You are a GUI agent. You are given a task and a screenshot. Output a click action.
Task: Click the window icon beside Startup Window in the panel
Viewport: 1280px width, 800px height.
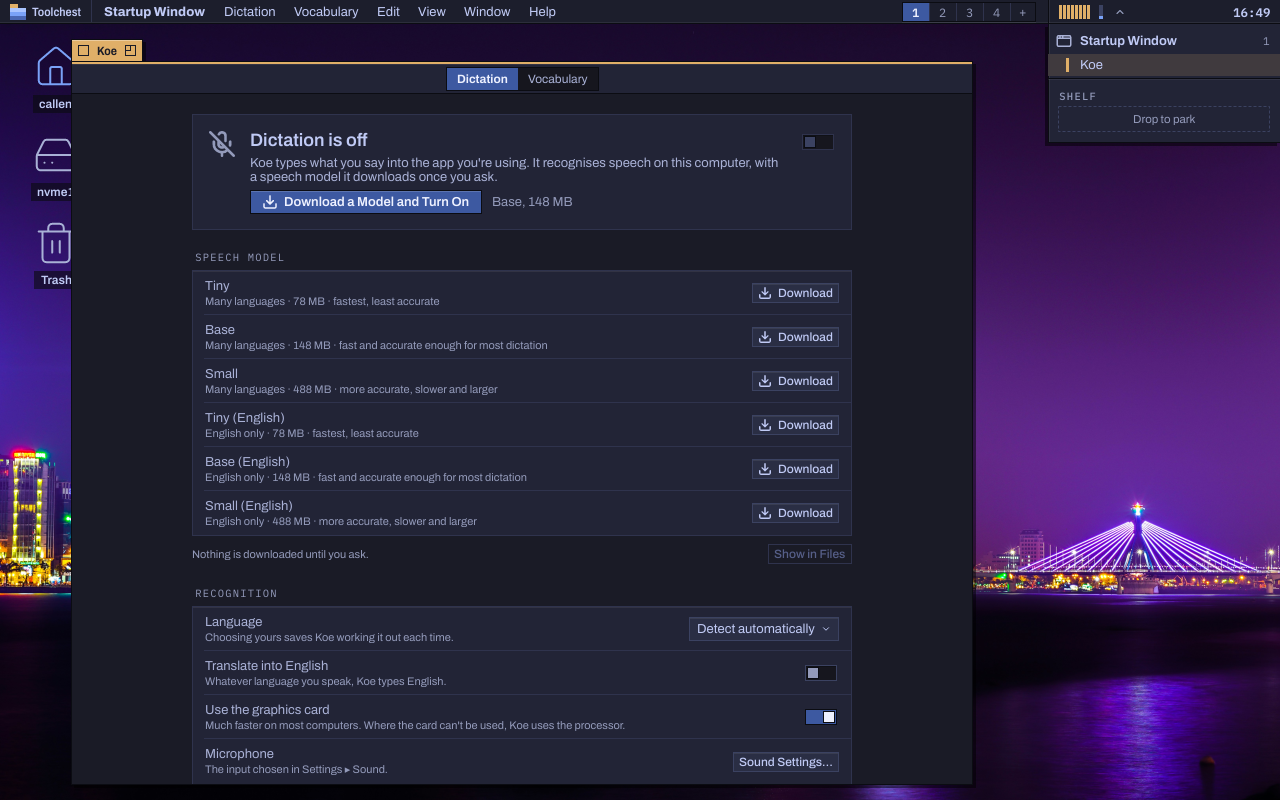(x=1064, y=41)
